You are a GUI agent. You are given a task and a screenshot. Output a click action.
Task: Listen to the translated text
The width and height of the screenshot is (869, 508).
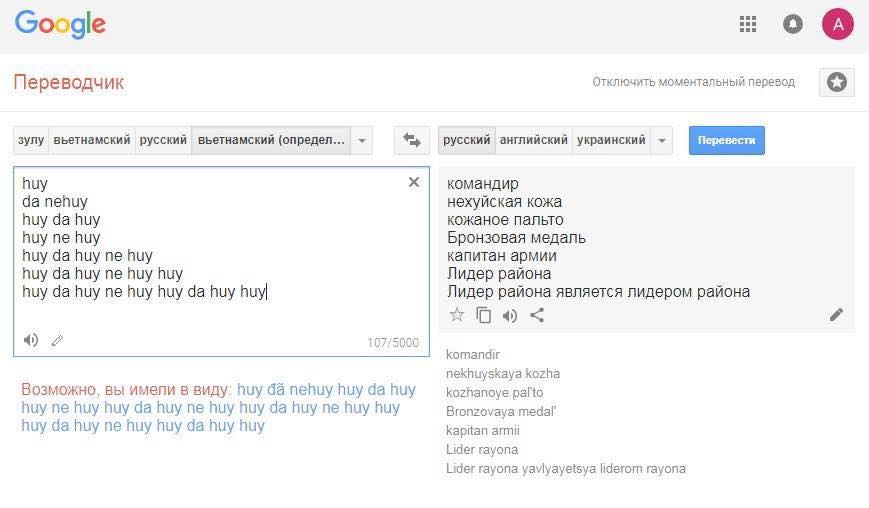[510, 316]
